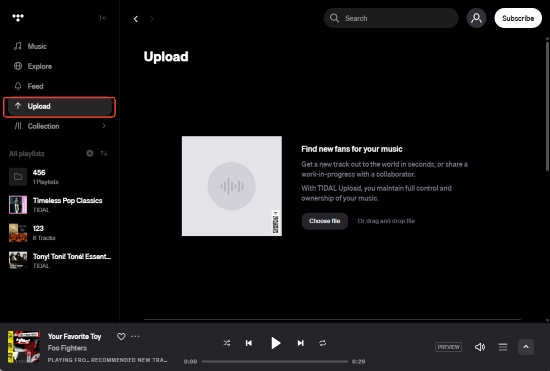Select Upload in the sidebar
Screen dimensions: 550x371
[x=59, y=106]
